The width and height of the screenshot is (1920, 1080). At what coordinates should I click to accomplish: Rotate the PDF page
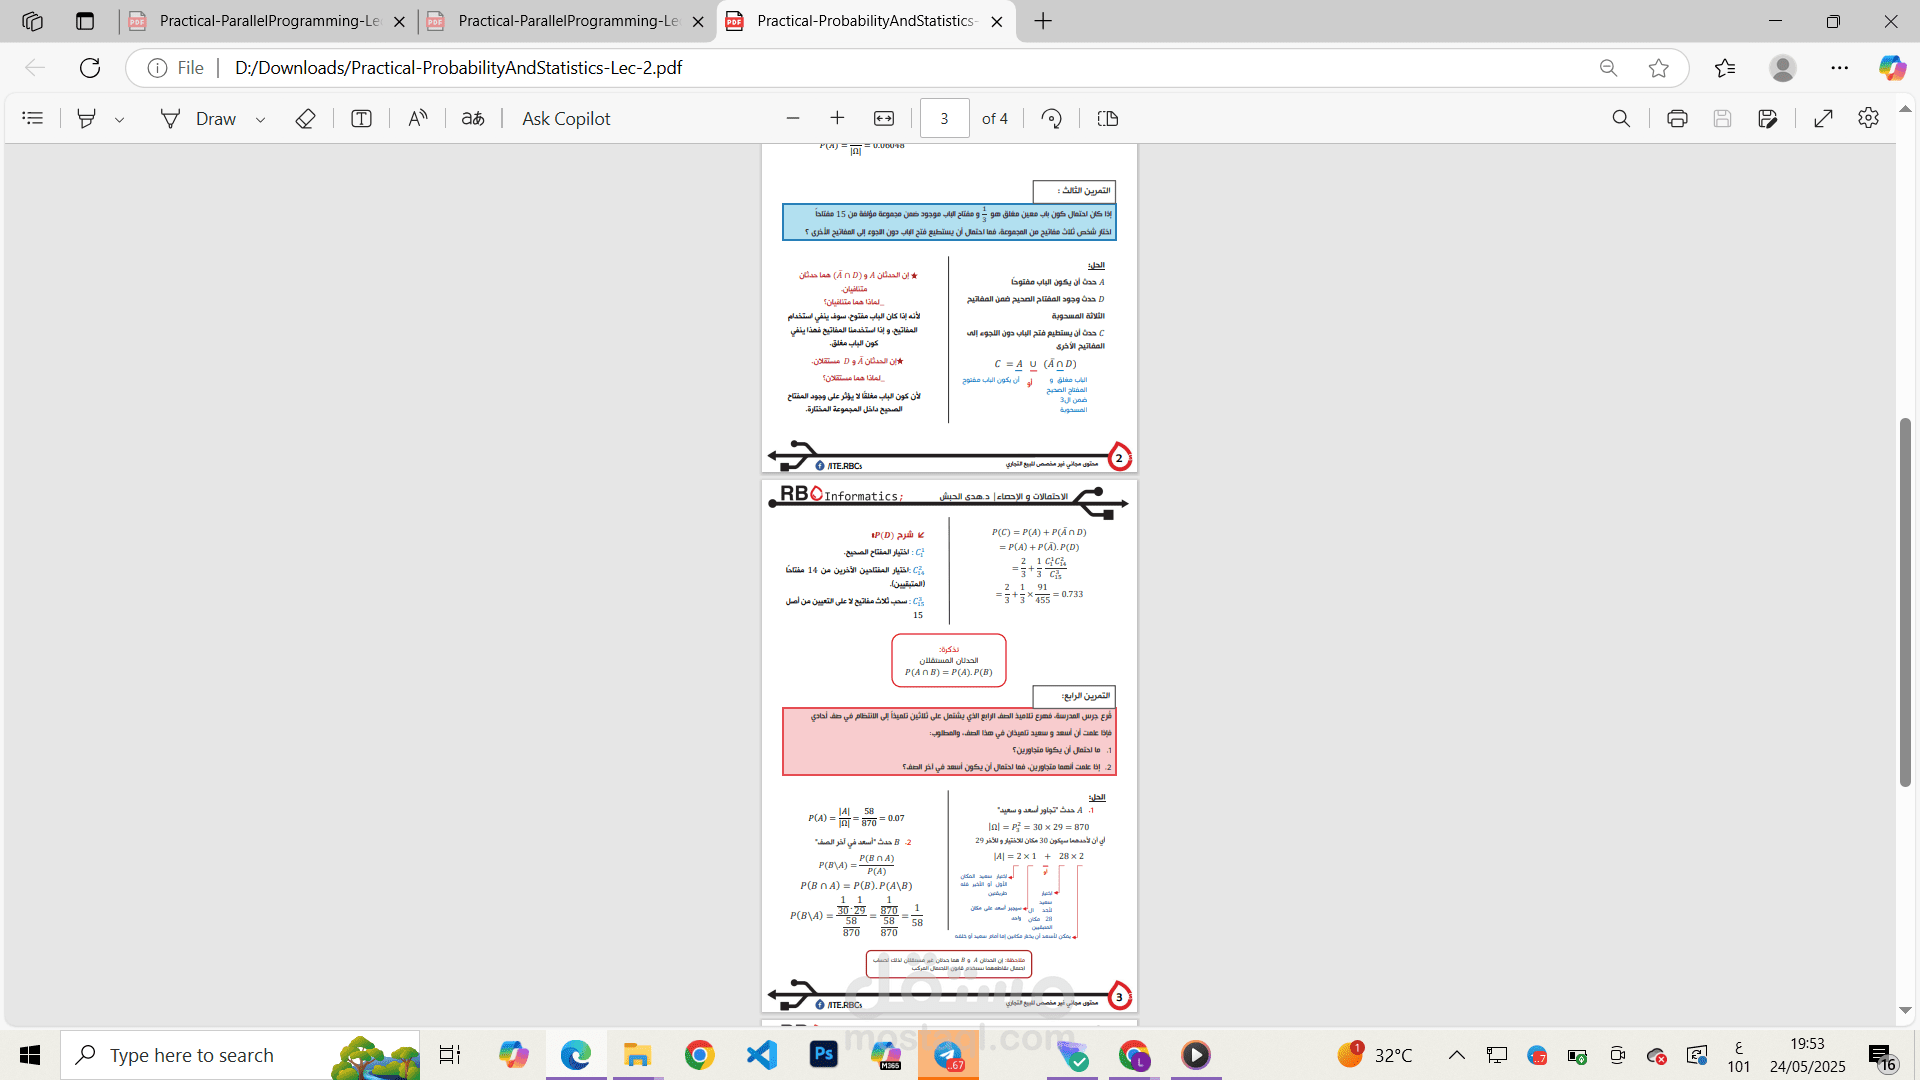click(x=1051, y=118)
